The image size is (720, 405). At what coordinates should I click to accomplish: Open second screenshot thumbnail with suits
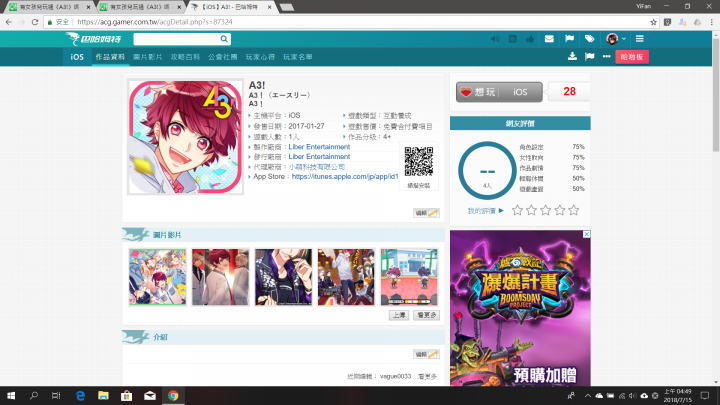pos(220,277)
